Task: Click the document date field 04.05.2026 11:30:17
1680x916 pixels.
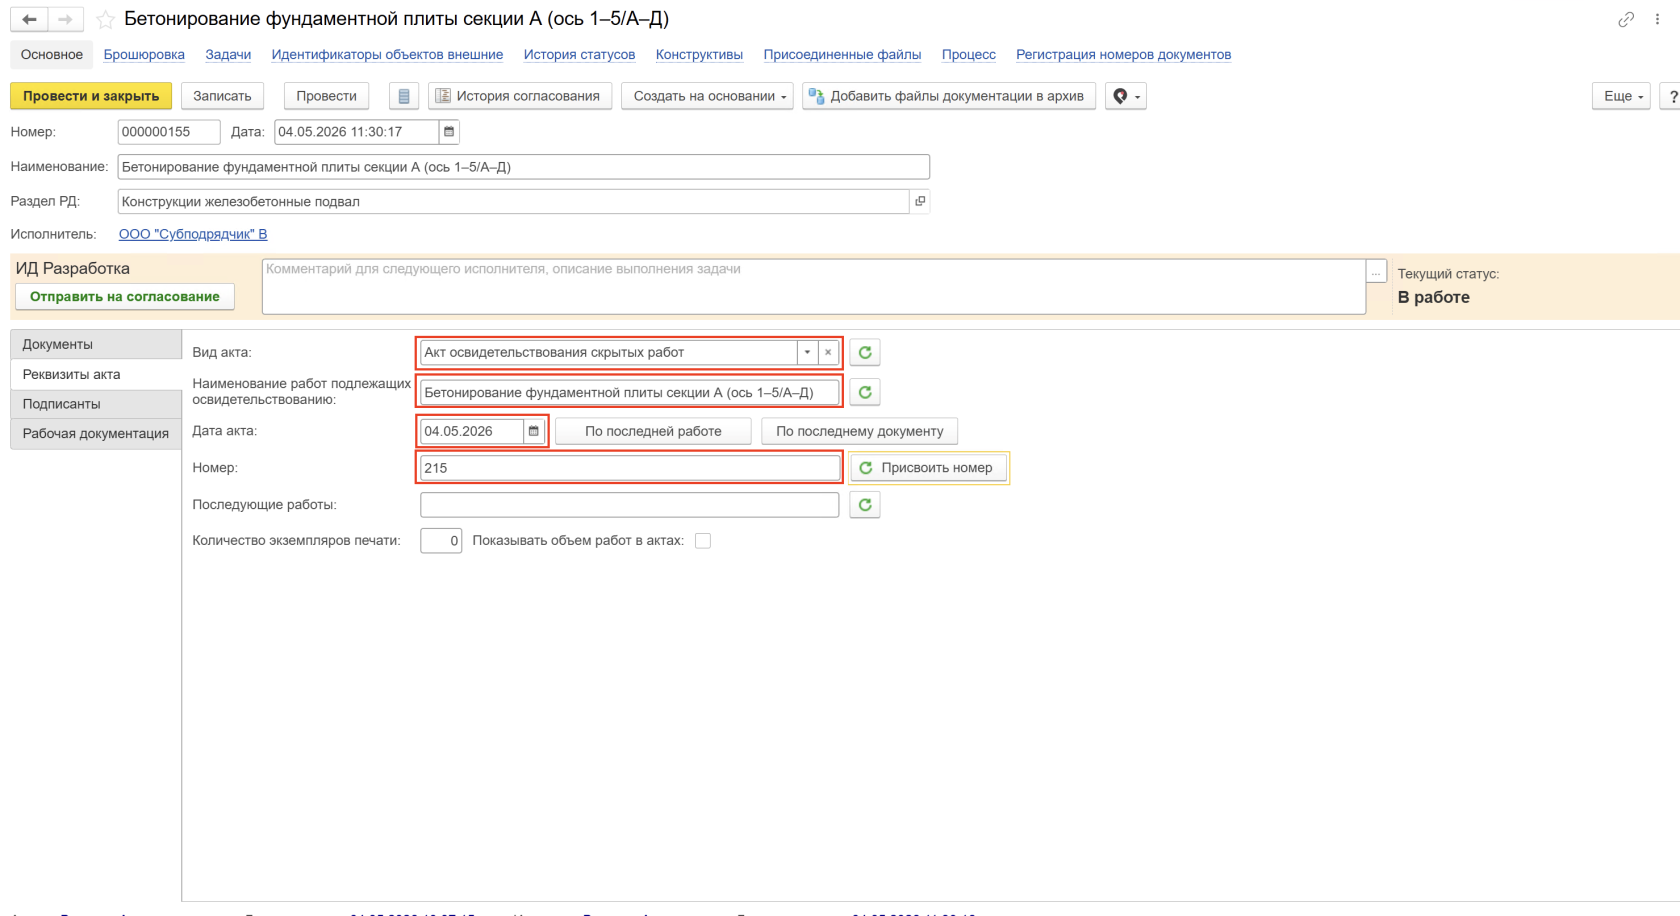Action: pyautogui.click(x=357, y=132)
